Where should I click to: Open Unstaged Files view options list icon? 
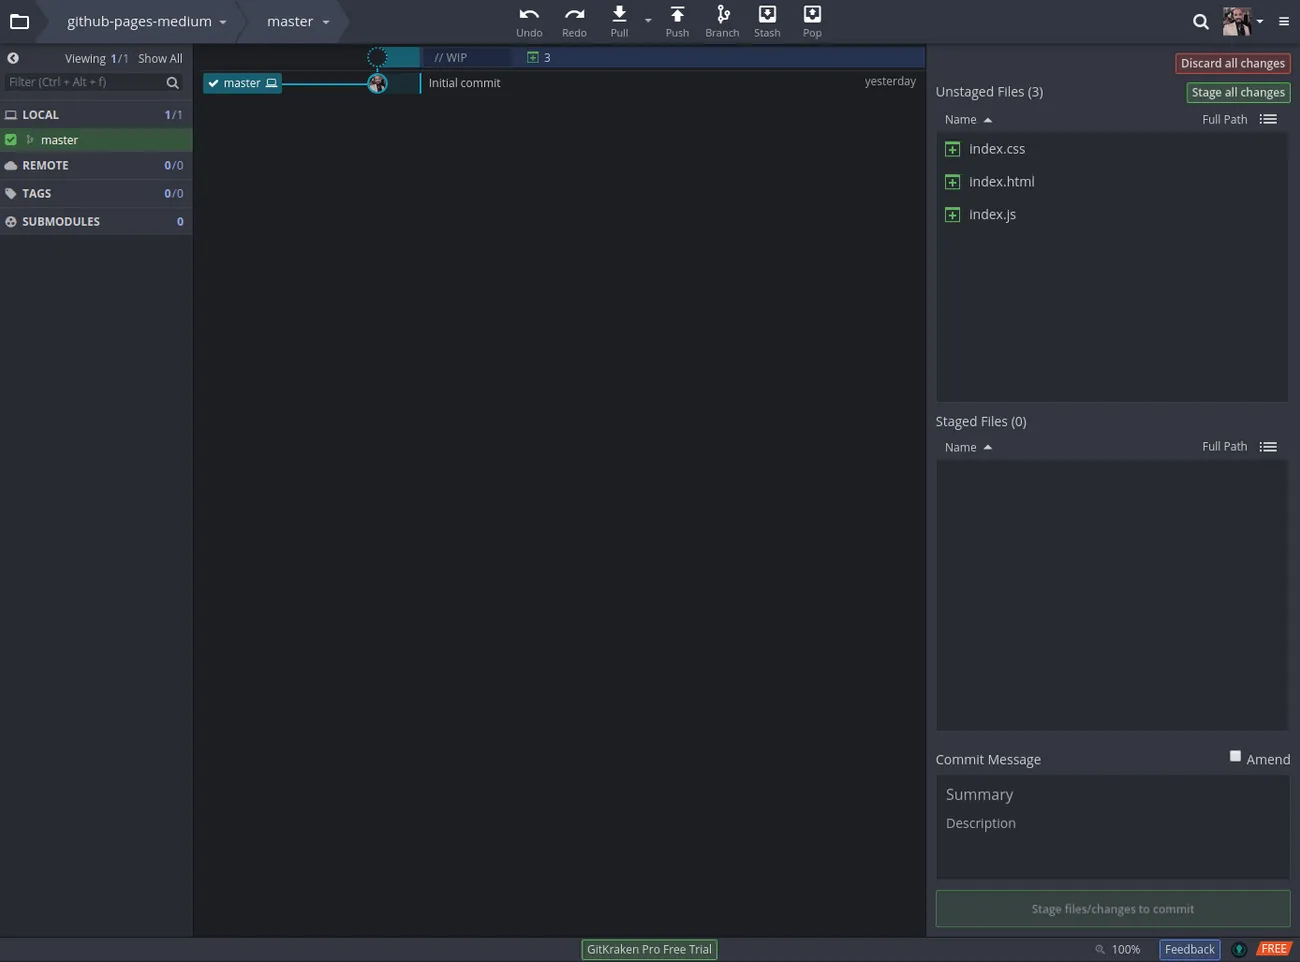[x=1268, y=119]
